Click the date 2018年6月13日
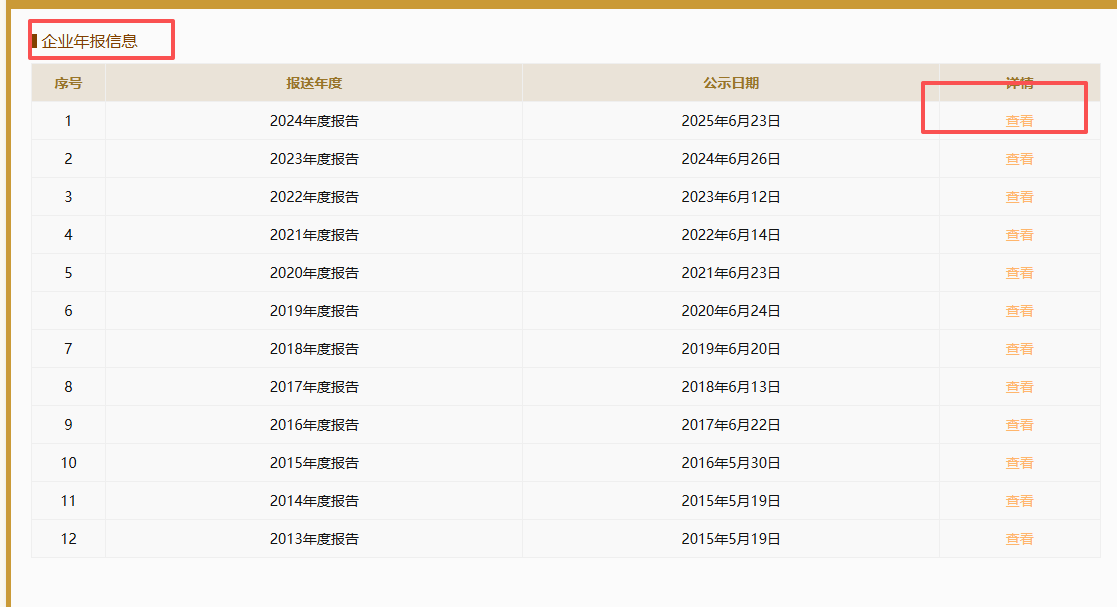Viewport: 1117px width, 607px height. click(731, 387)
